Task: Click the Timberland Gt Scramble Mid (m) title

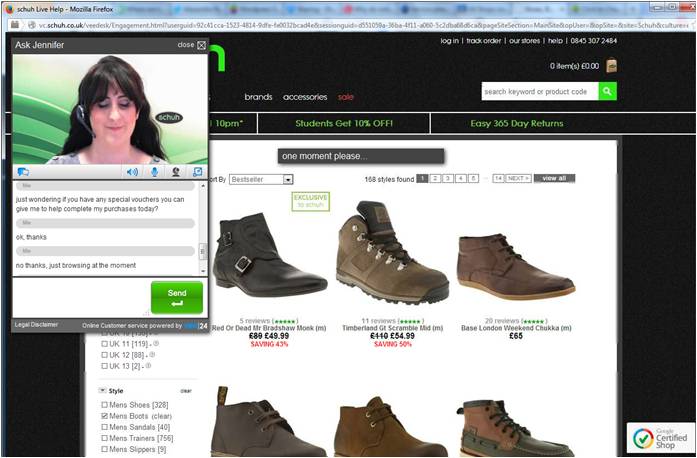Action: pos(393,328)
